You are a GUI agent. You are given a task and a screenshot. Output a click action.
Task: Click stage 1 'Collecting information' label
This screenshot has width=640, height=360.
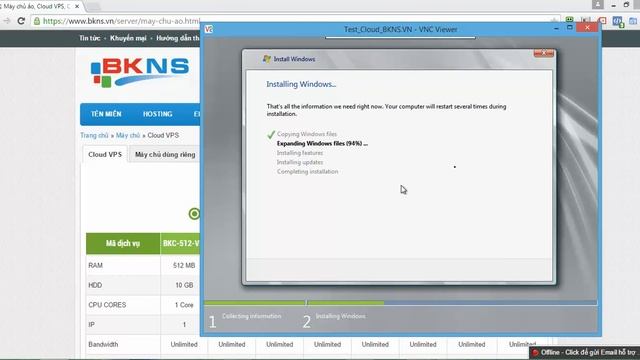pyautogui.click(x=251, y=316)
